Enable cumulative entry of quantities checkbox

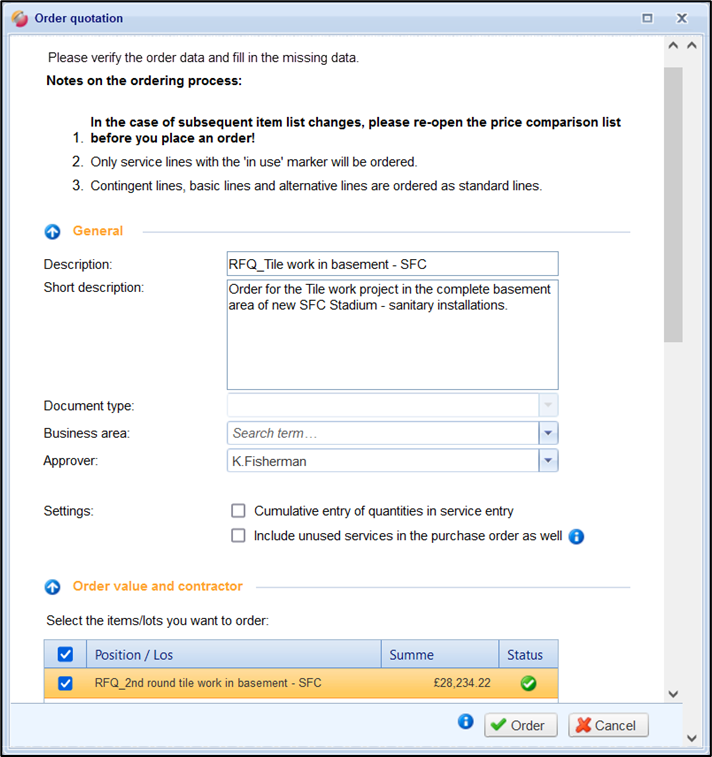238,510
